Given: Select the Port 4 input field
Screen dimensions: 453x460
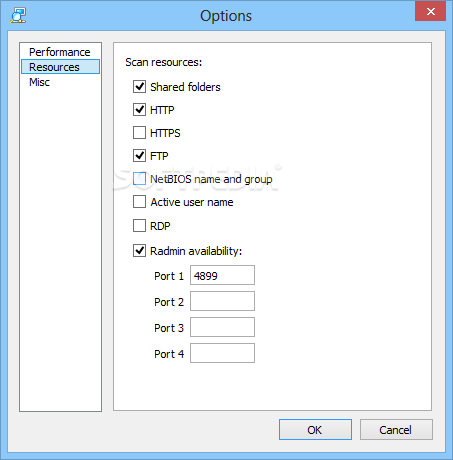Looking at the screenshot, I should click(x=222, y=353).
